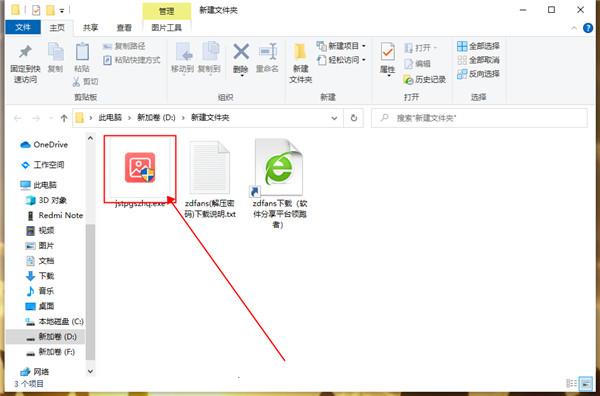
Task: Click 新加卷 (D:) in address breadcrumb
Action: click(x=157, y=118)
